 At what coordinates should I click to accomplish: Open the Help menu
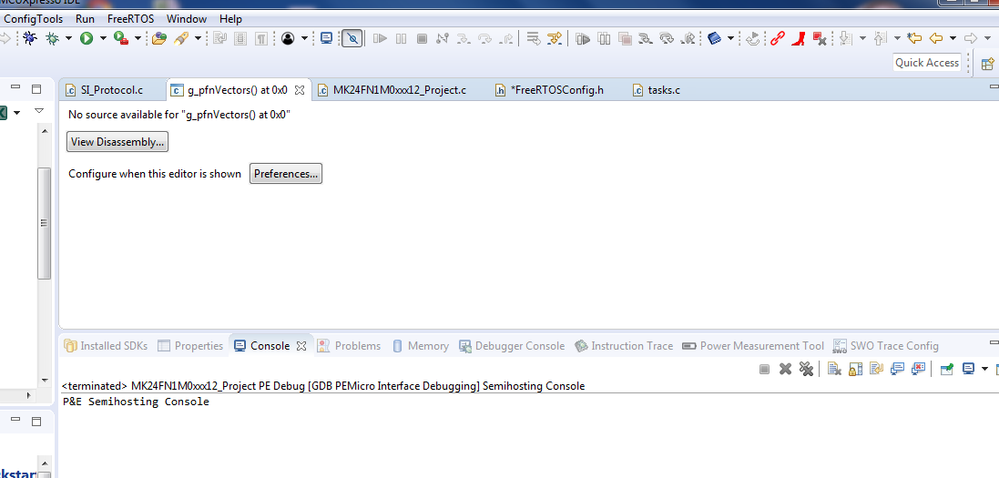pyautogui.click(x=231, y=19)
